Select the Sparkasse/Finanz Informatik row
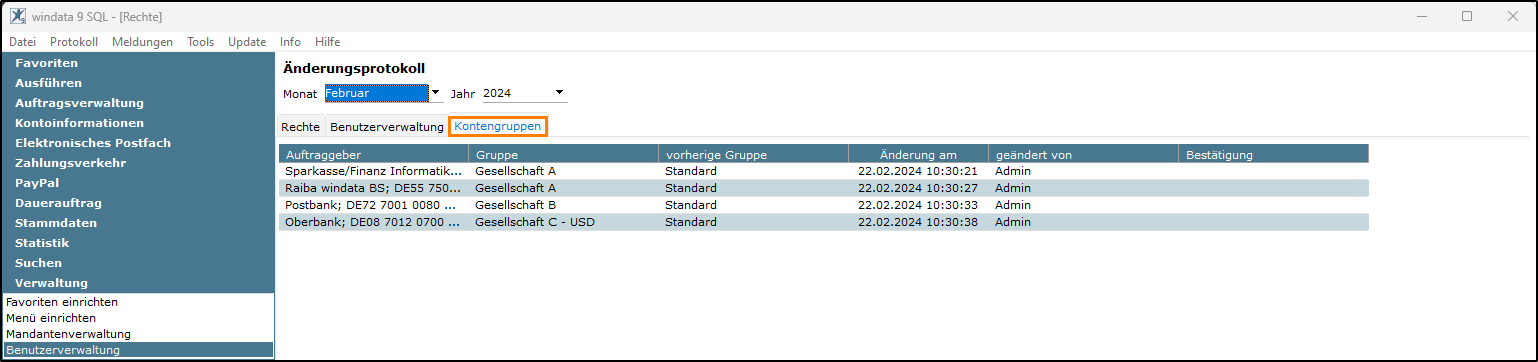This screenshot has width=1538, height=362. [x=823, y=171]
